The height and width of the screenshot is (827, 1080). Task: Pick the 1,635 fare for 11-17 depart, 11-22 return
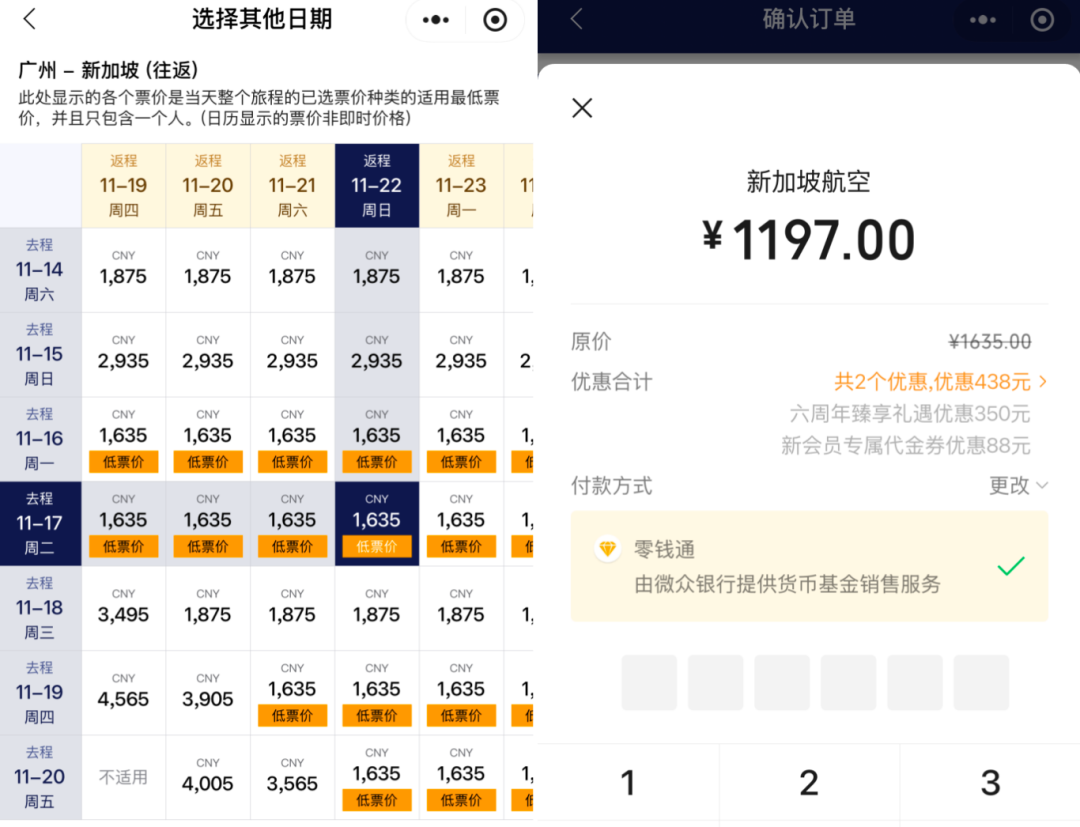(x=377, y=523)
